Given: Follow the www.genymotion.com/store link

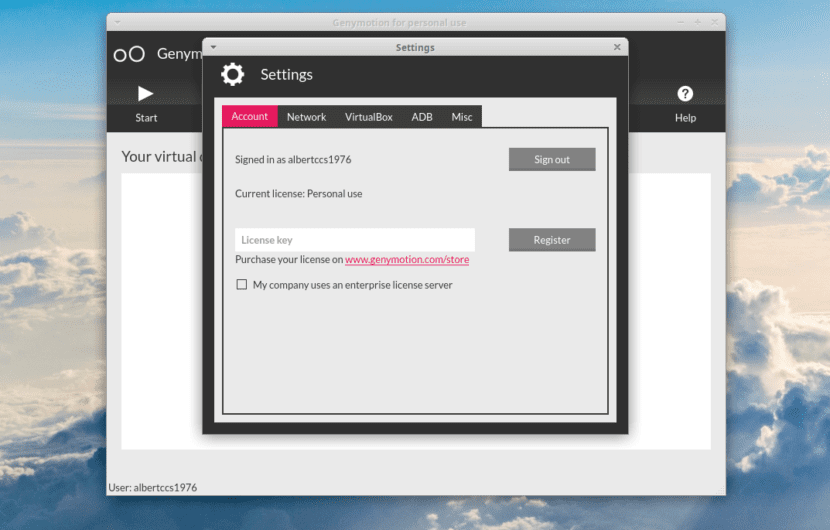Looking at the screenshot, I should (407, 260).
